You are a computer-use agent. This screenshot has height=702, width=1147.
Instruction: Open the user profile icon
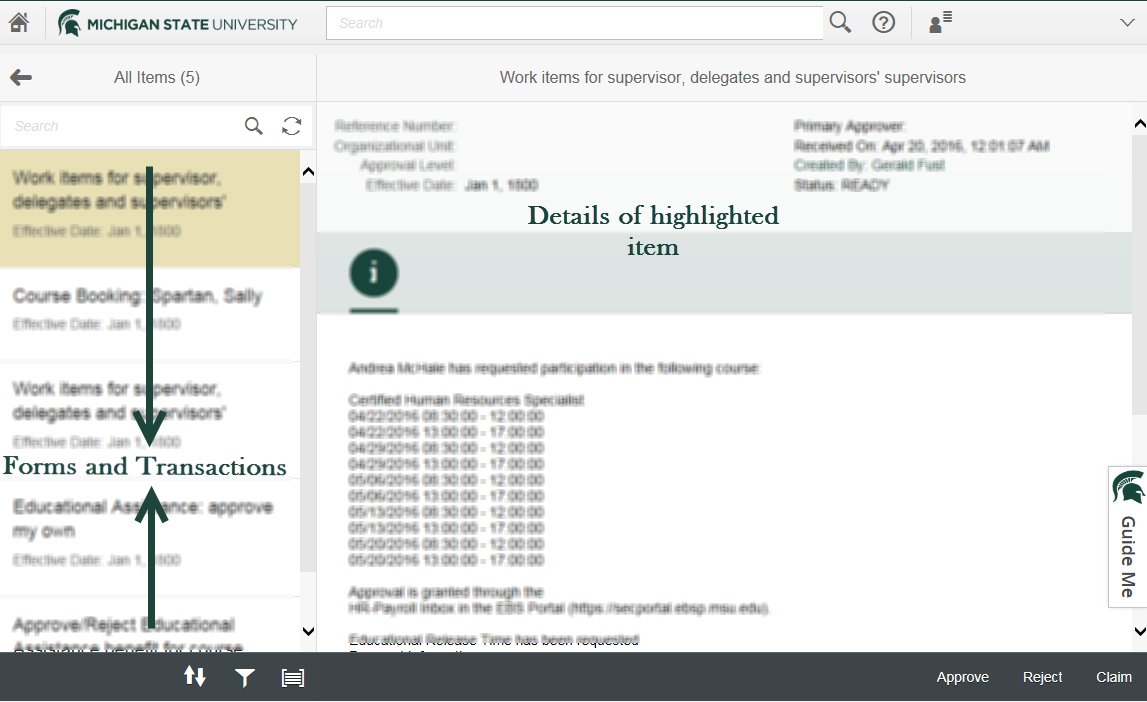(x=940, y=23)
